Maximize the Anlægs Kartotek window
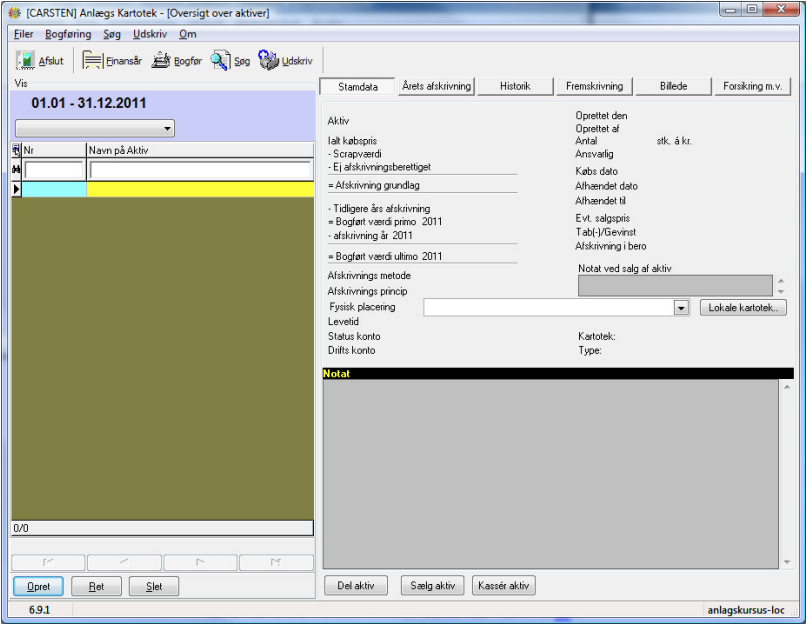Viewport: 808px width, 624px height. 752,9
